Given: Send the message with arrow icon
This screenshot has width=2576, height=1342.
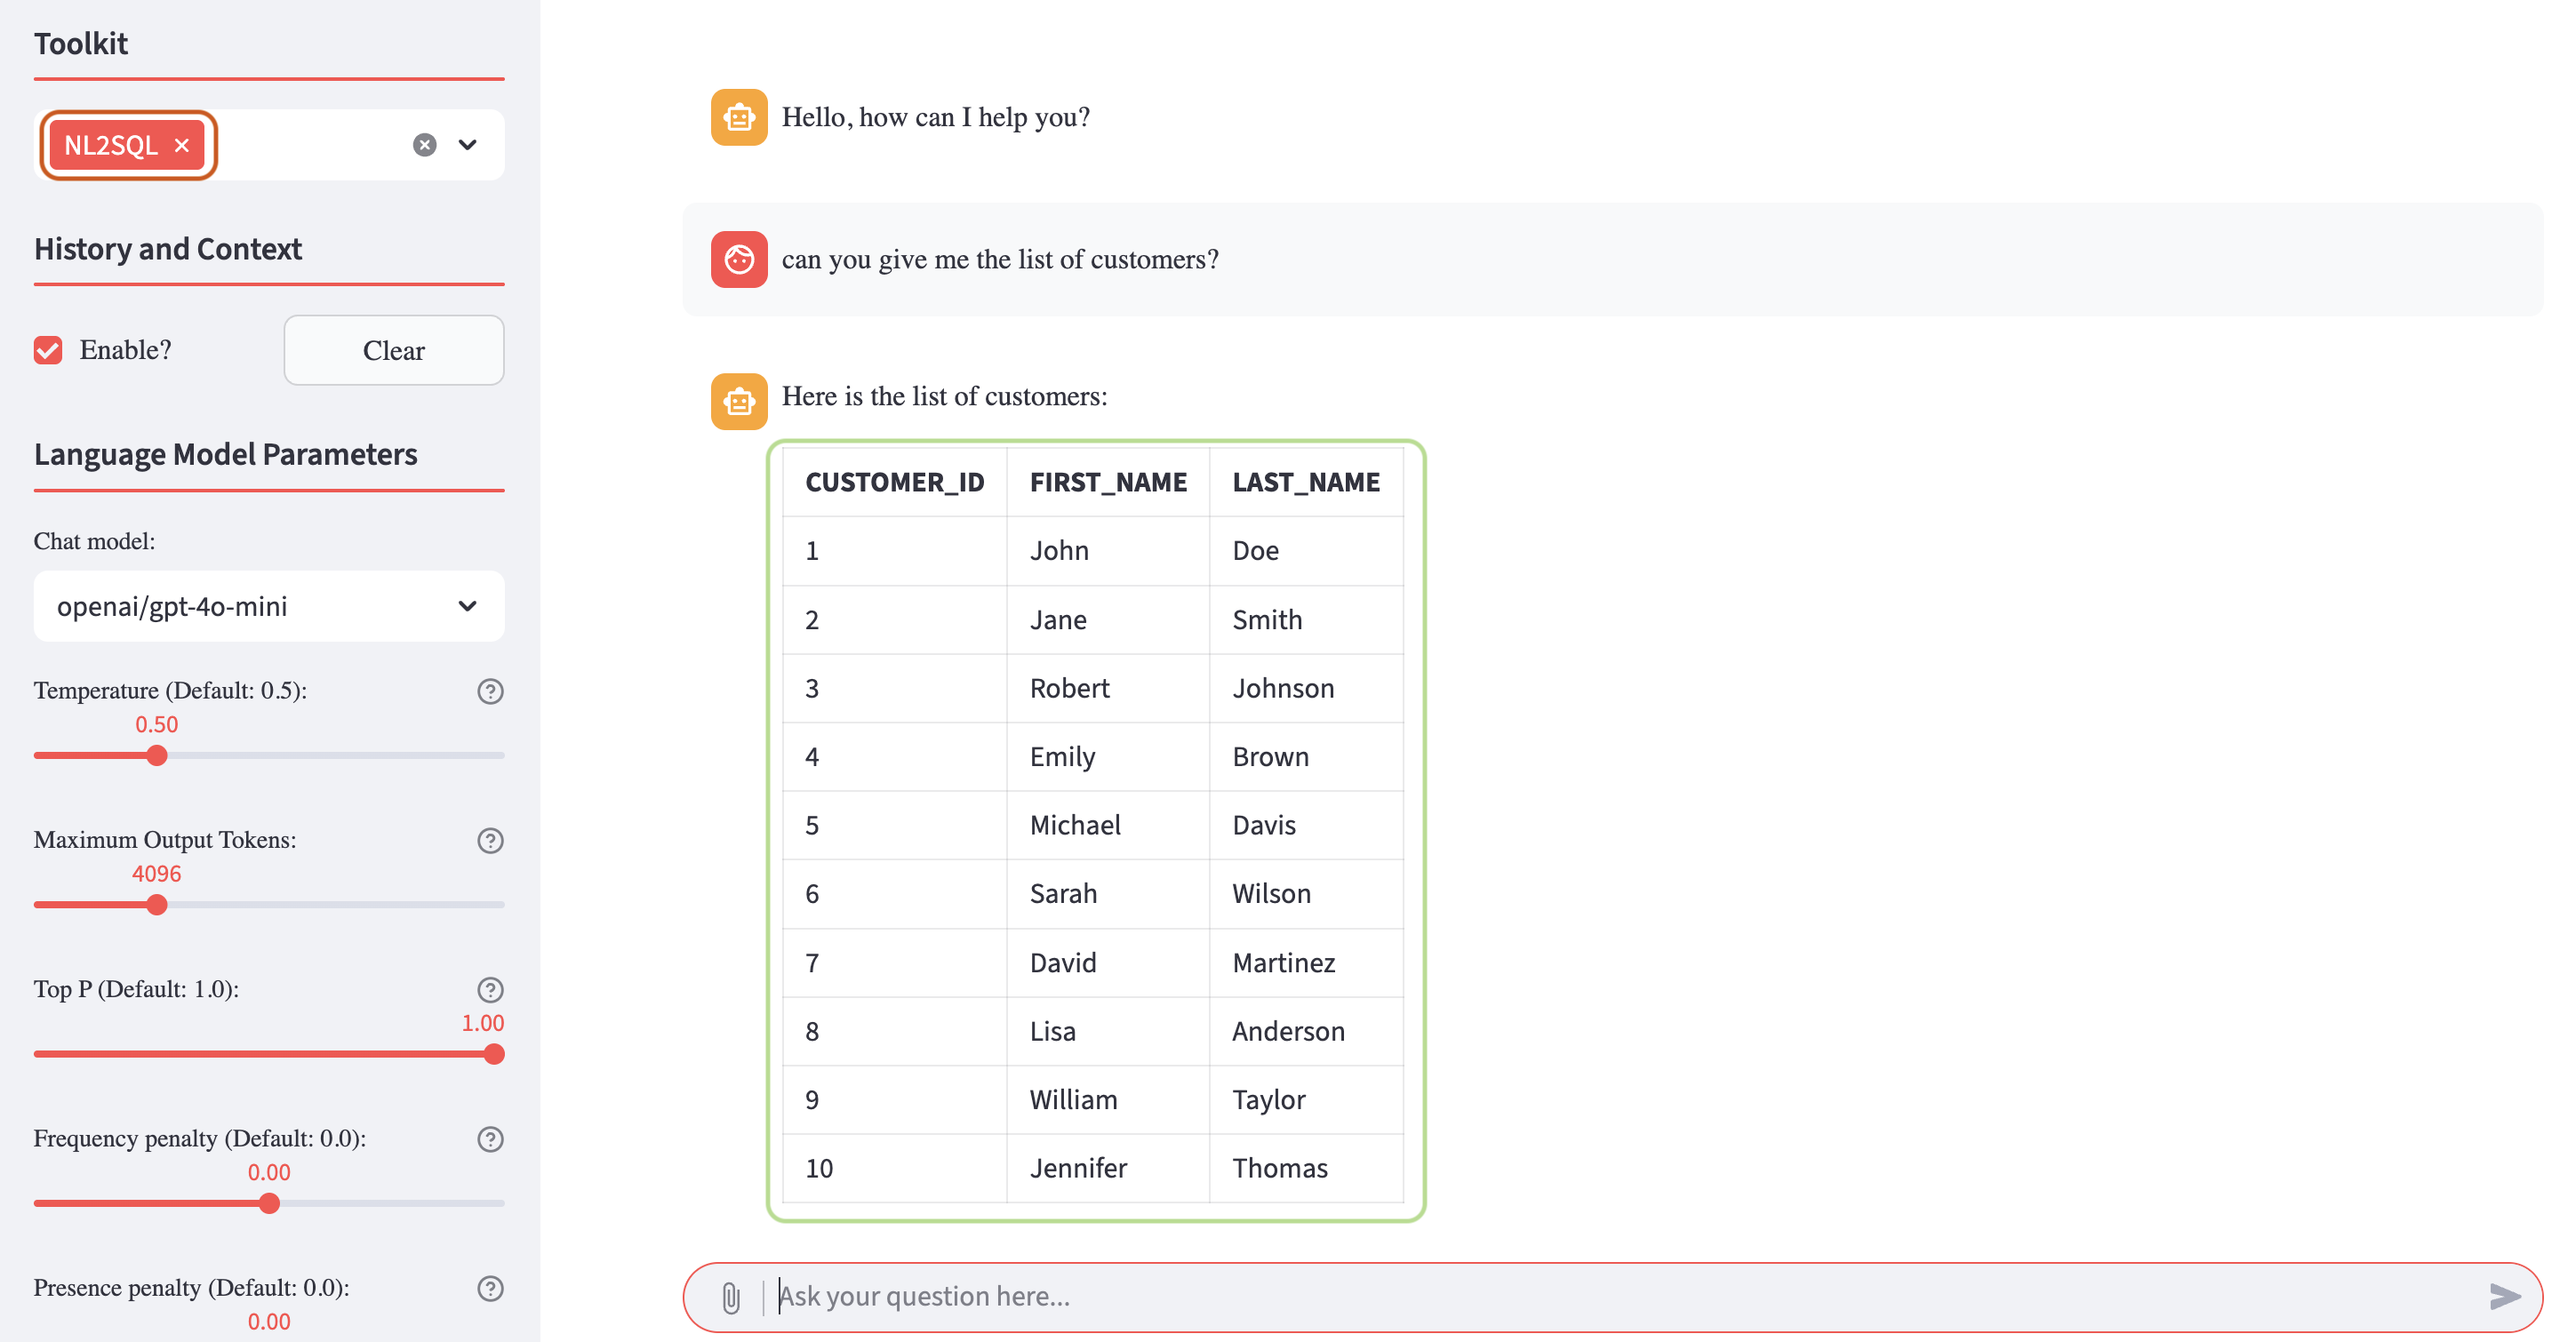Looking at the screenshot, I should click(2504, 1297).
